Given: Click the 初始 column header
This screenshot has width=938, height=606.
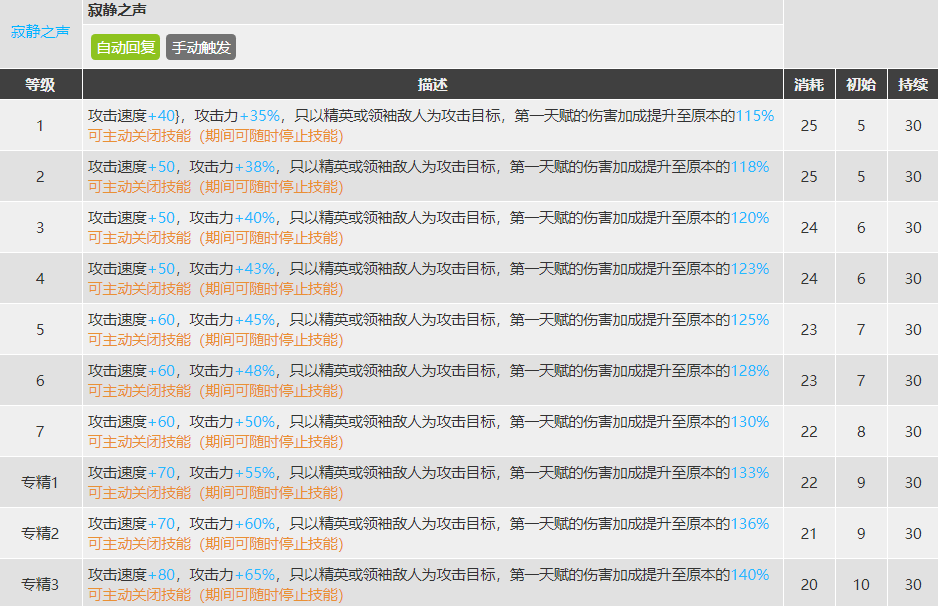Looking at the screenshot, I should (x=861, y=84).
